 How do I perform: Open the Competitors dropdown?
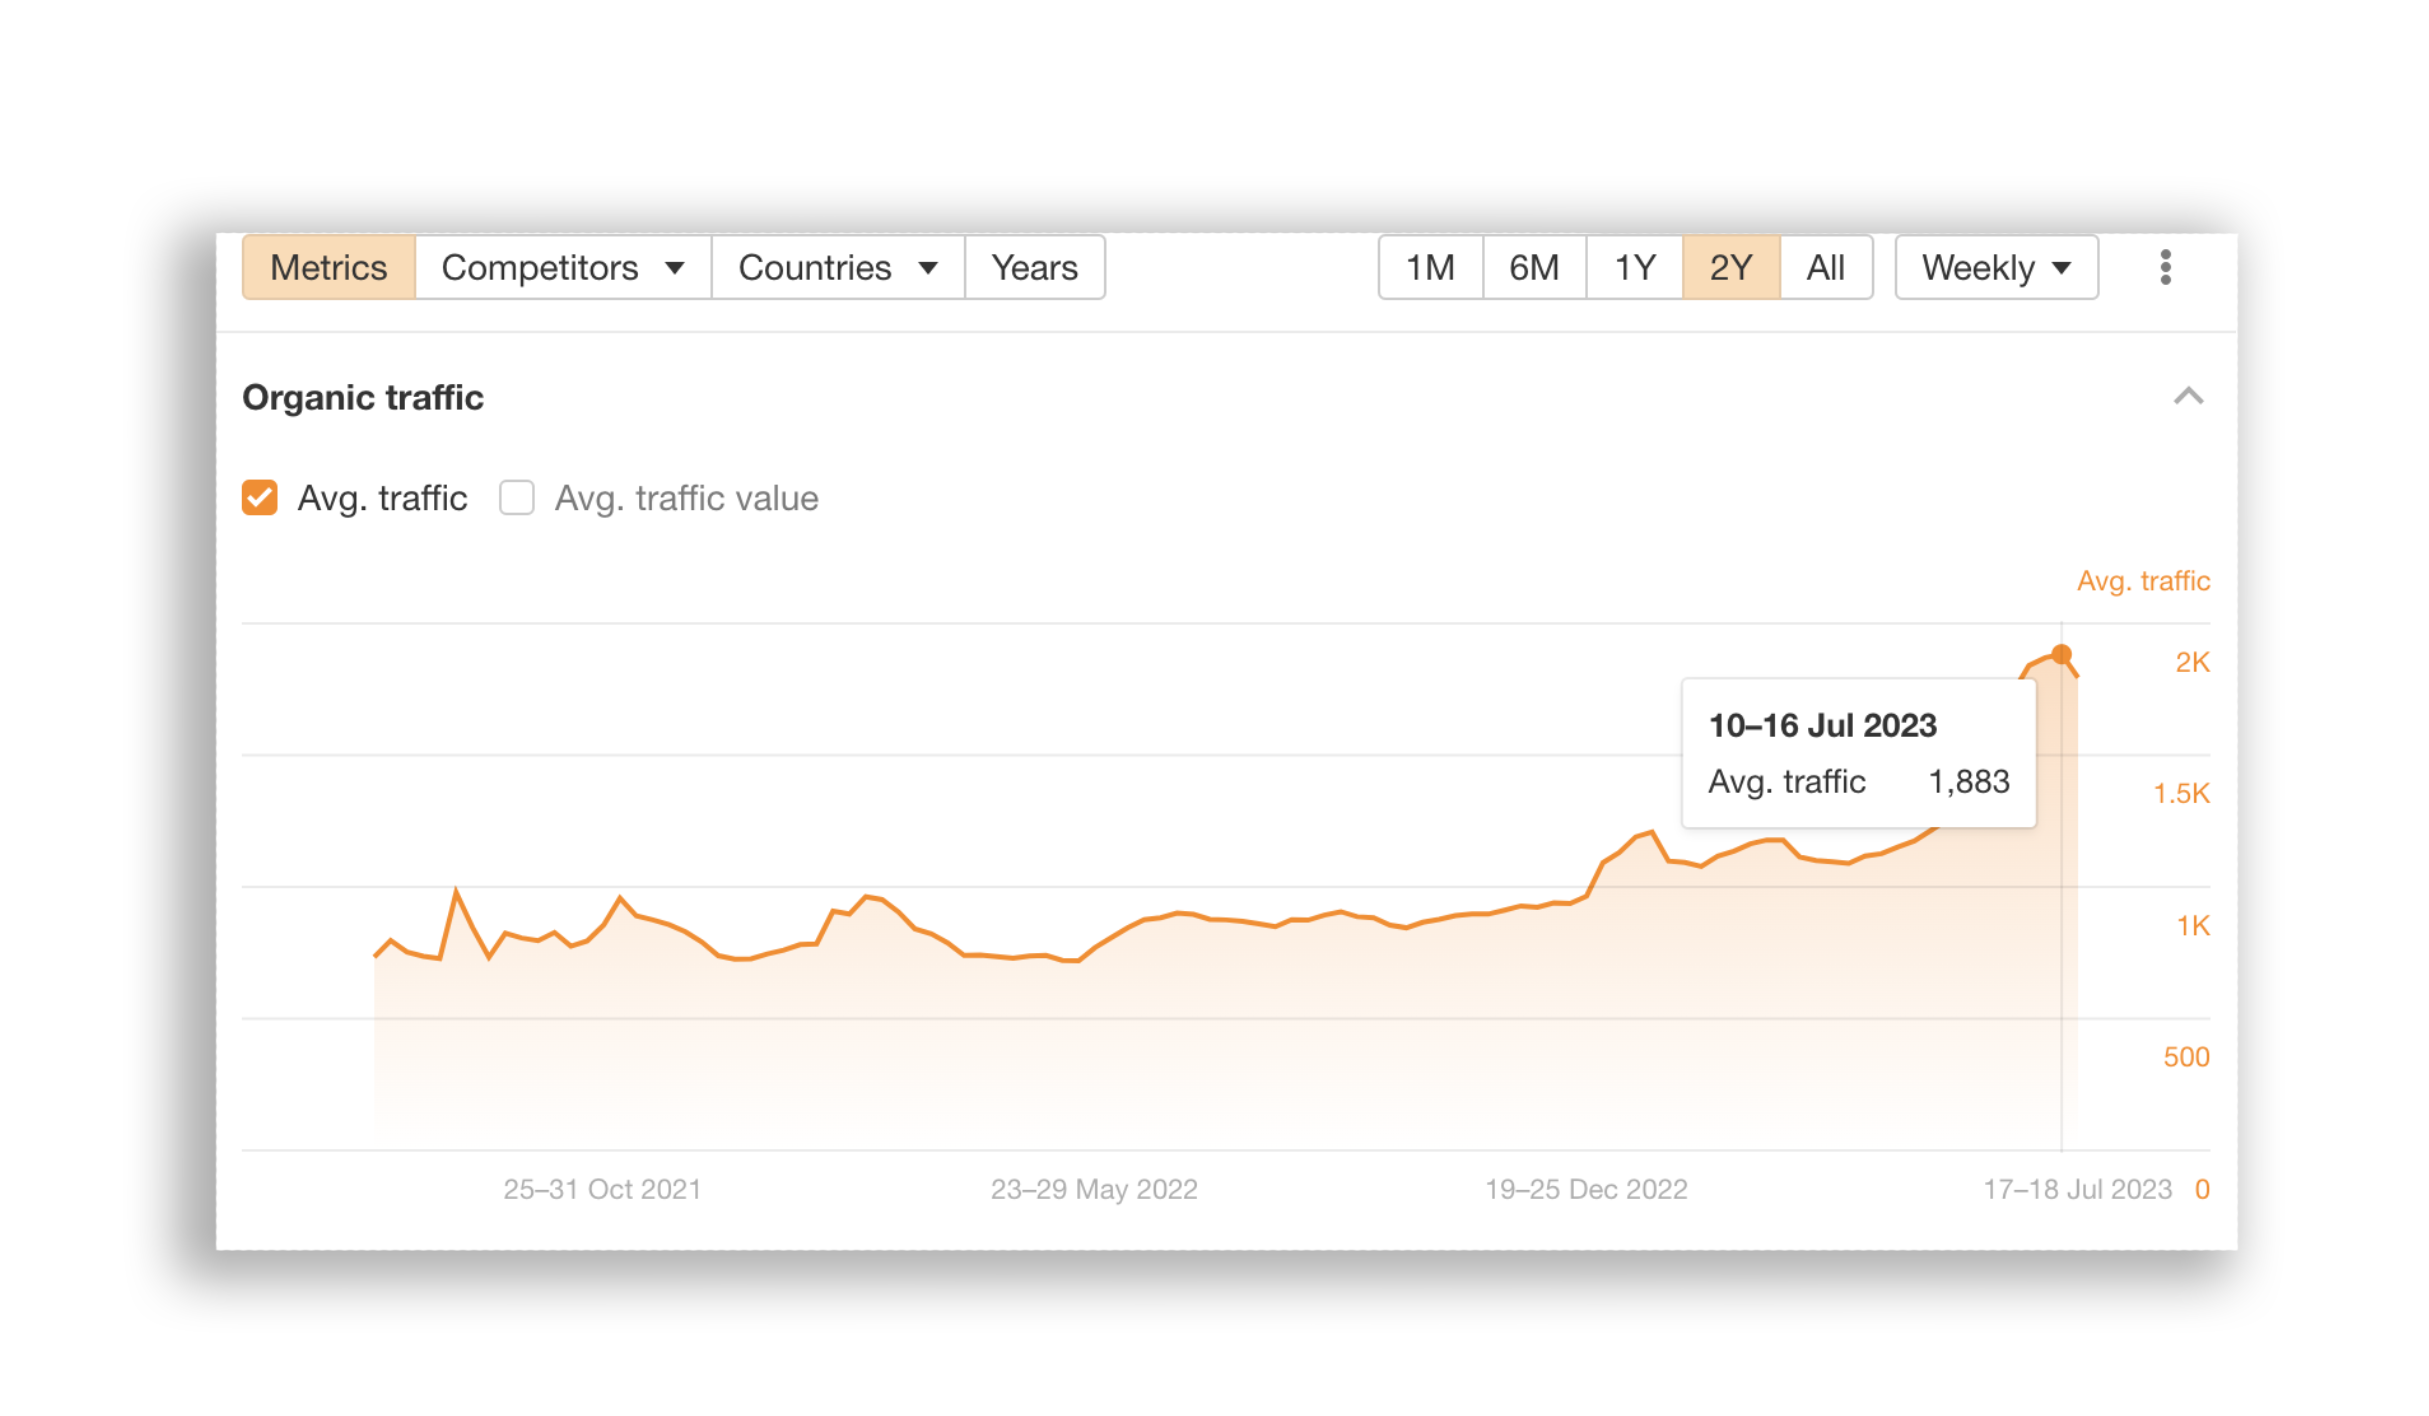(x=564, y=268)
